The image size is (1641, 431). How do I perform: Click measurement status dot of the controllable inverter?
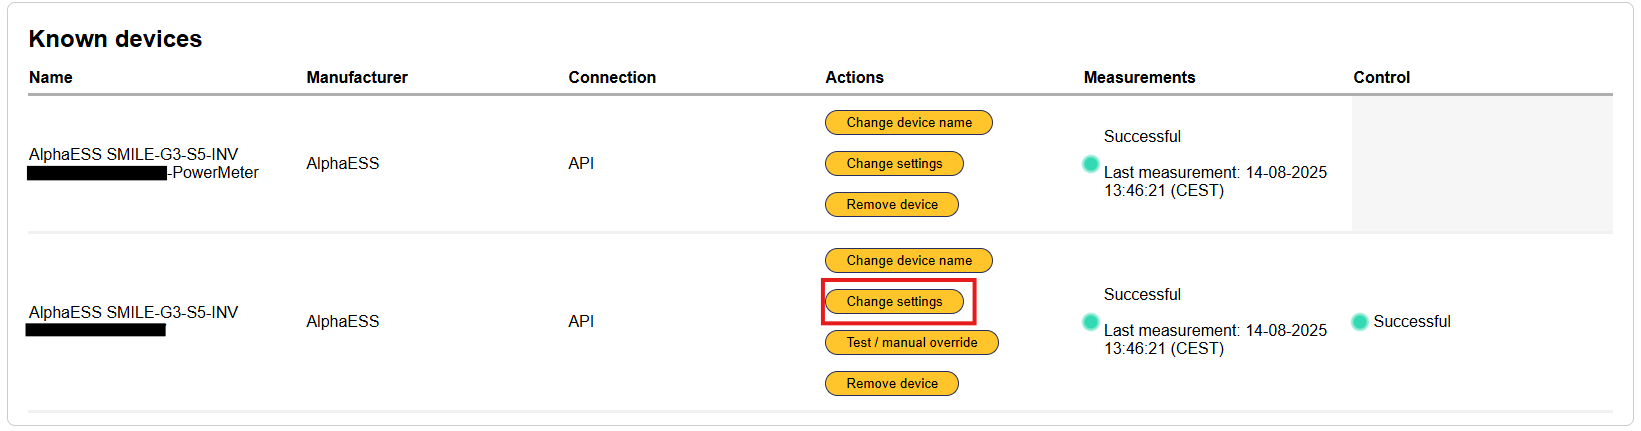[x=1090, y=322]
